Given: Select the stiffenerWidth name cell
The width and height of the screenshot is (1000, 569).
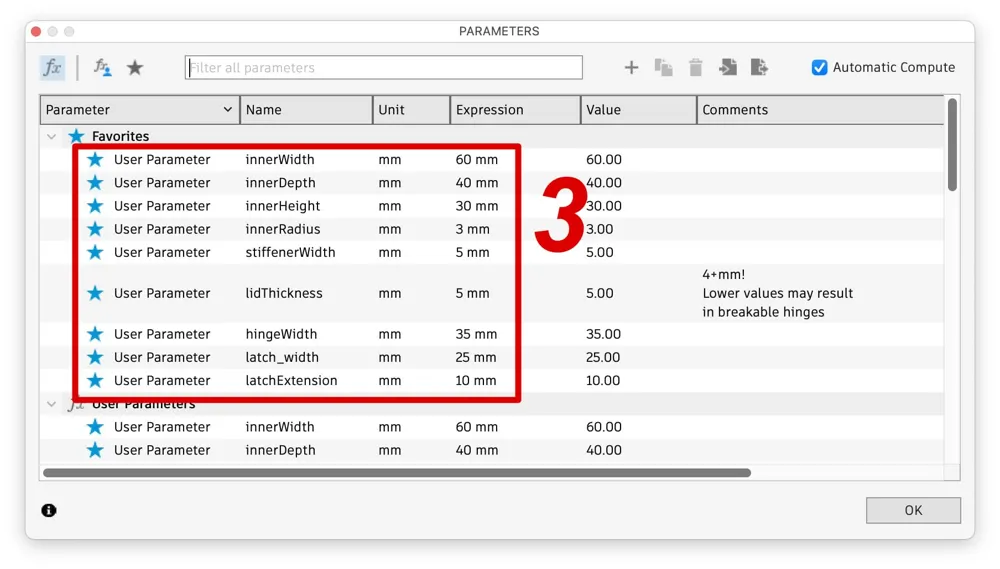Looking at the screenshot, I should (x=290, y=253).
